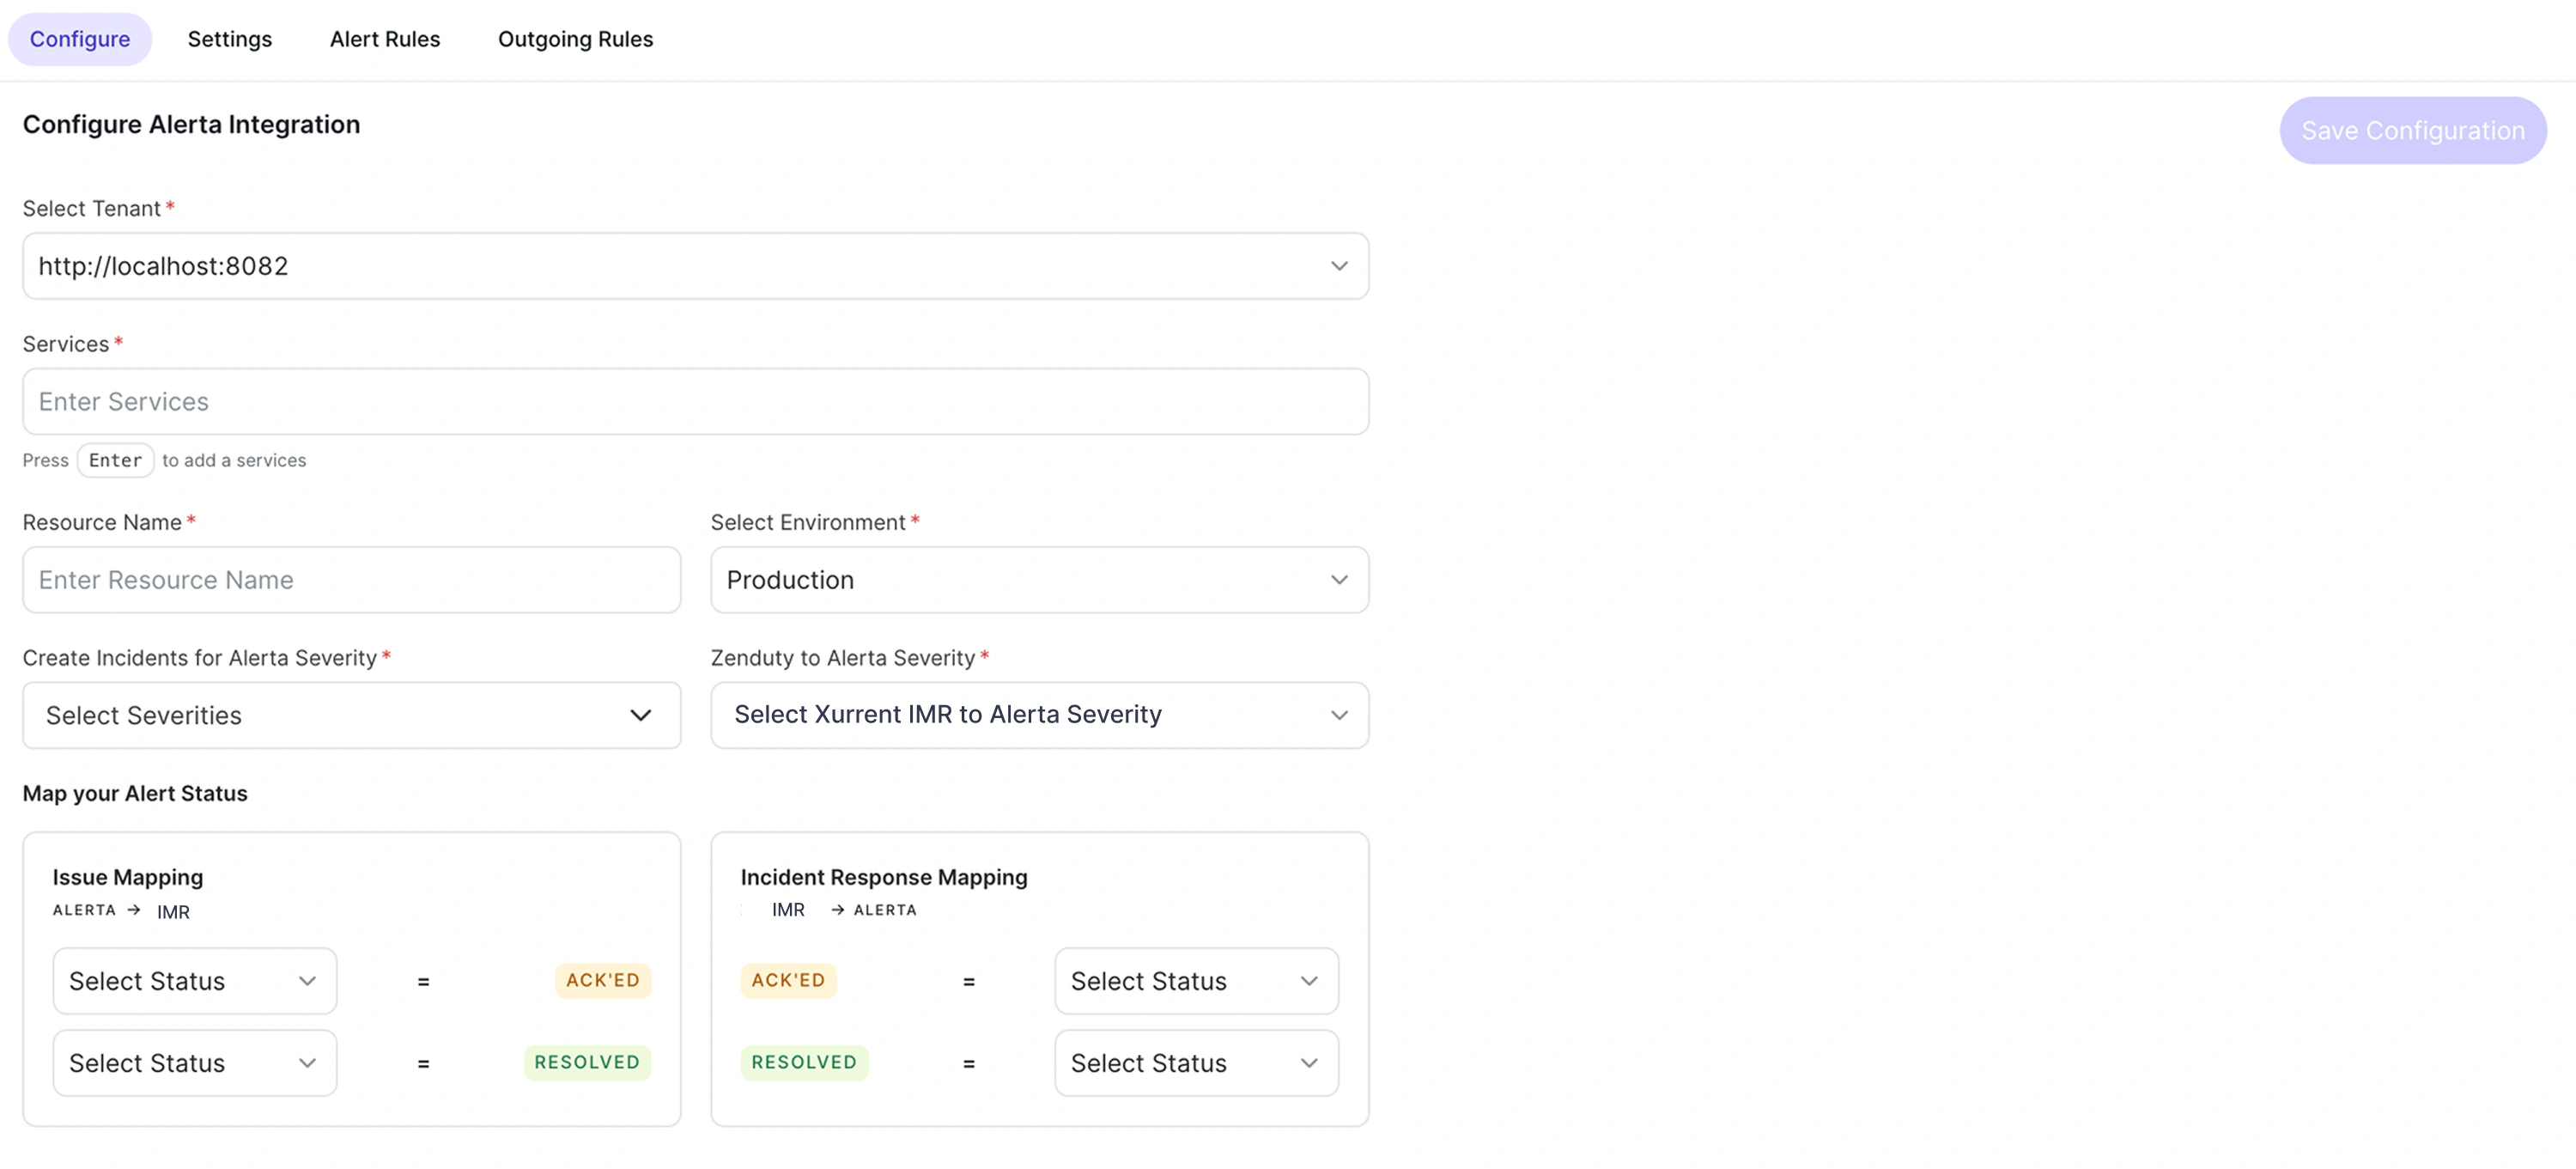
Task: Click the Enter Resource Name field
Action: point(350,580)
